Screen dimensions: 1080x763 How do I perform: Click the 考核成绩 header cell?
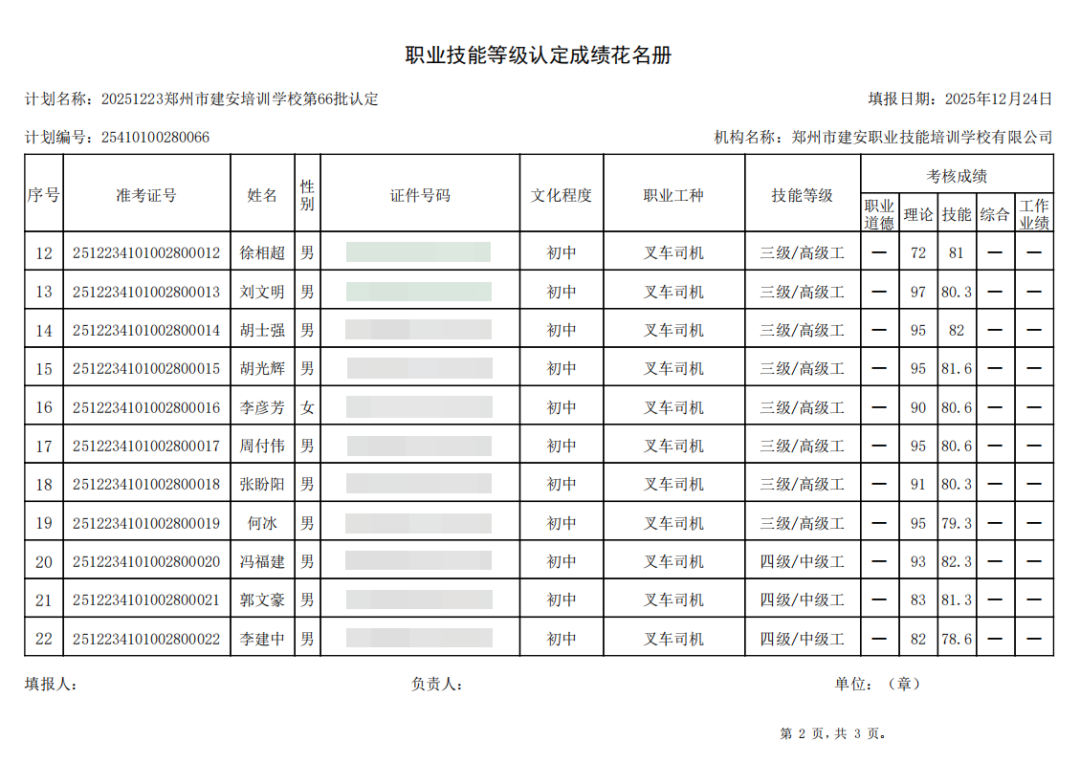point(957,176)
